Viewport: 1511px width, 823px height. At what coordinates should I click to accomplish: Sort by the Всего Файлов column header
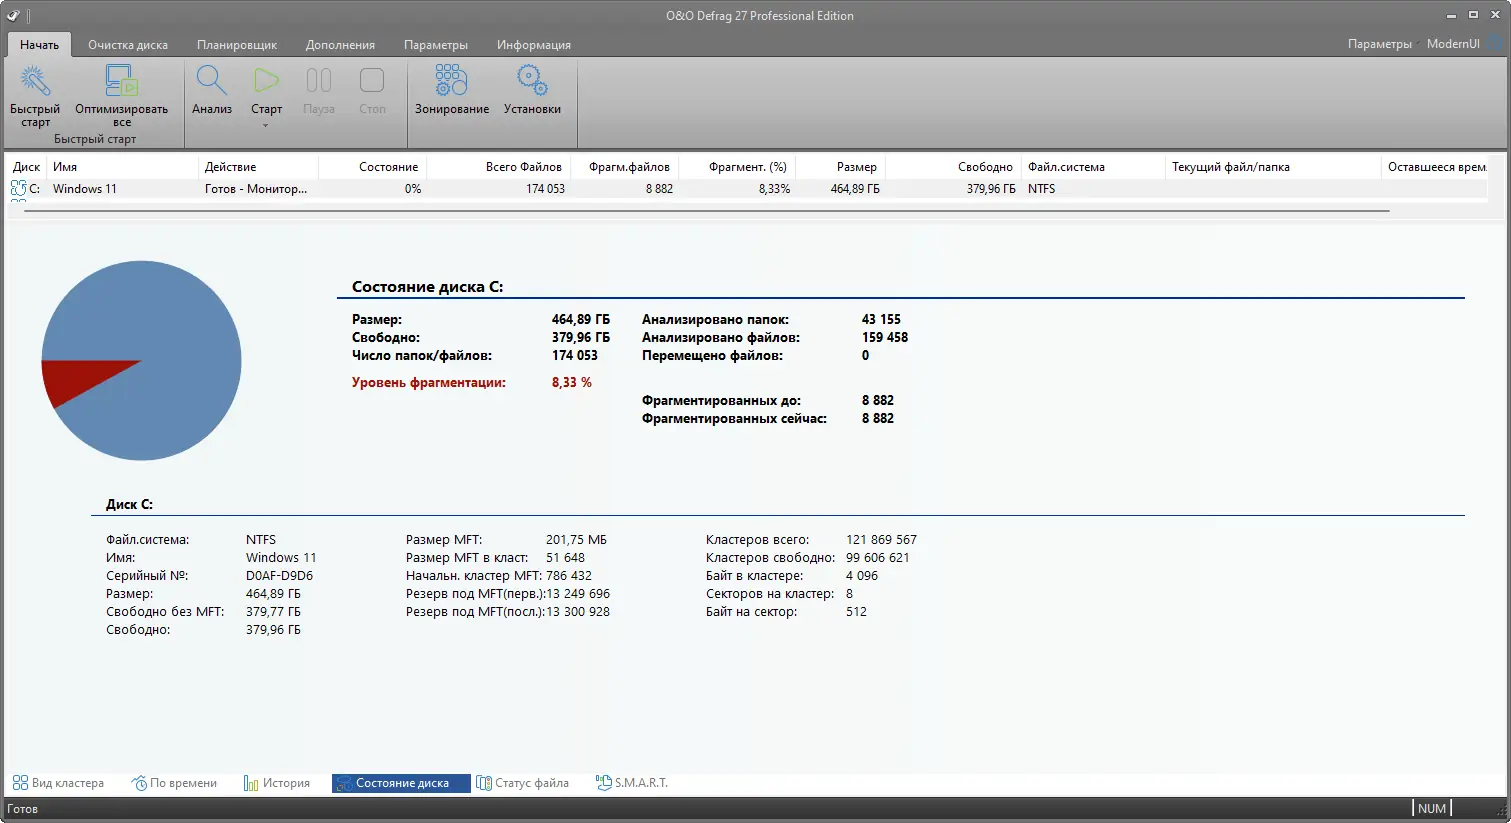[497, 167]
